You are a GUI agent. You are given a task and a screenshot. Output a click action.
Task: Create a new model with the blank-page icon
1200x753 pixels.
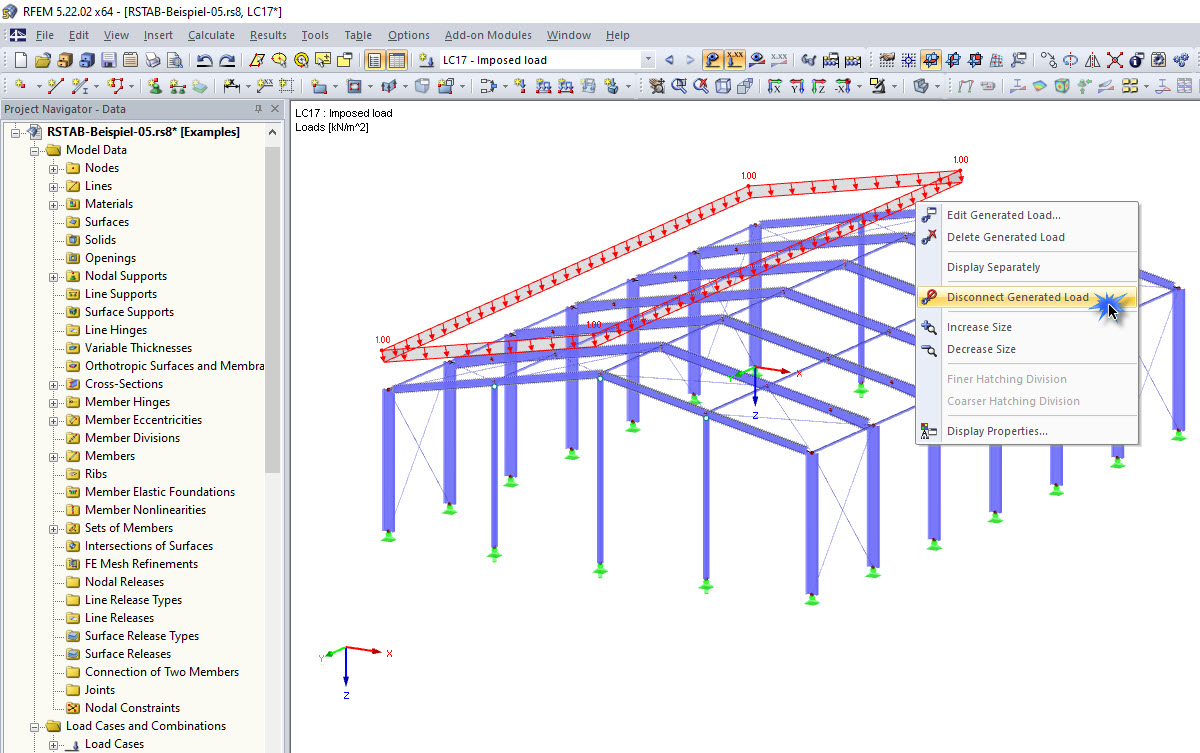click(x=20, y=59)
